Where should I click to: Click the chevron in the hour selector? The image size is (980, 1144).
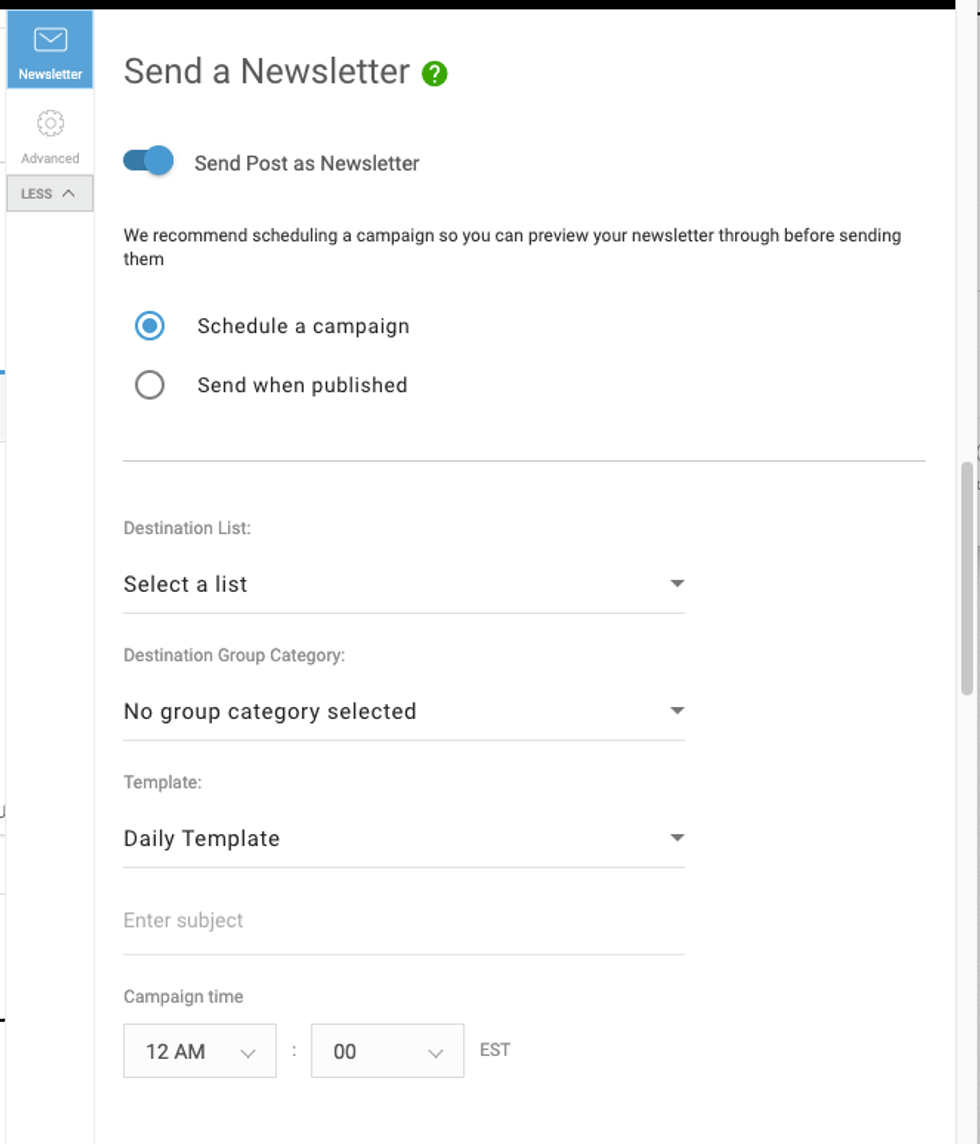click(x=248, y=1052)
